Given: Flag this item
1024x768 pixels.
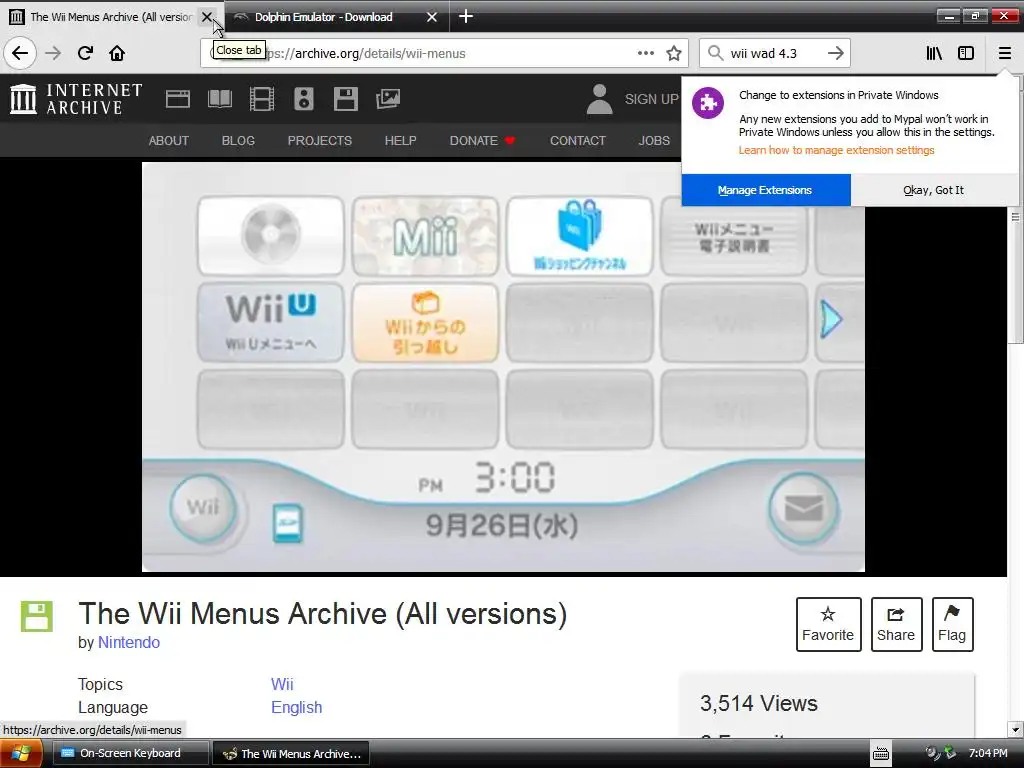Looking at the screenshot, I should [x=952, y=624].
